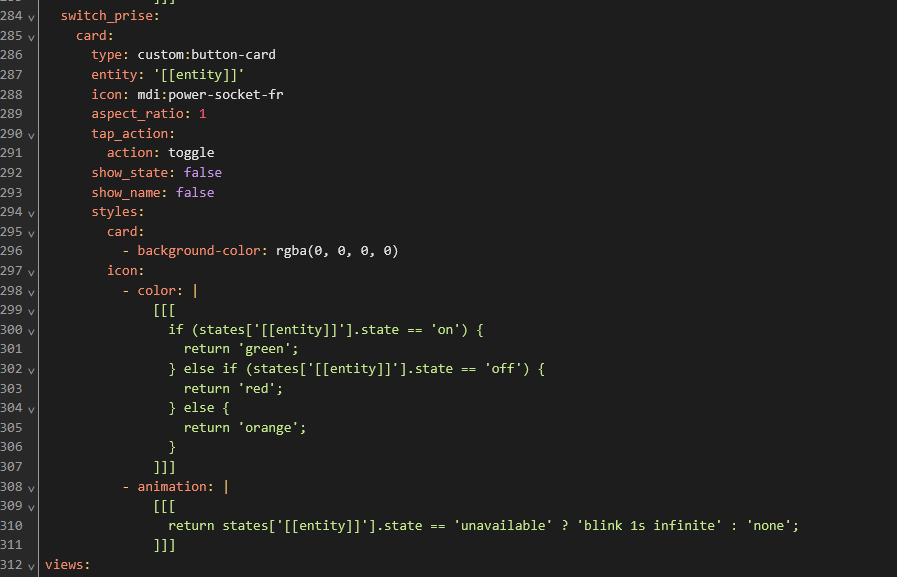The height and width of the screenshot is (577, 897).
Task: Collapse the switch_prise block fold arrow
Action: click(33, 17)
